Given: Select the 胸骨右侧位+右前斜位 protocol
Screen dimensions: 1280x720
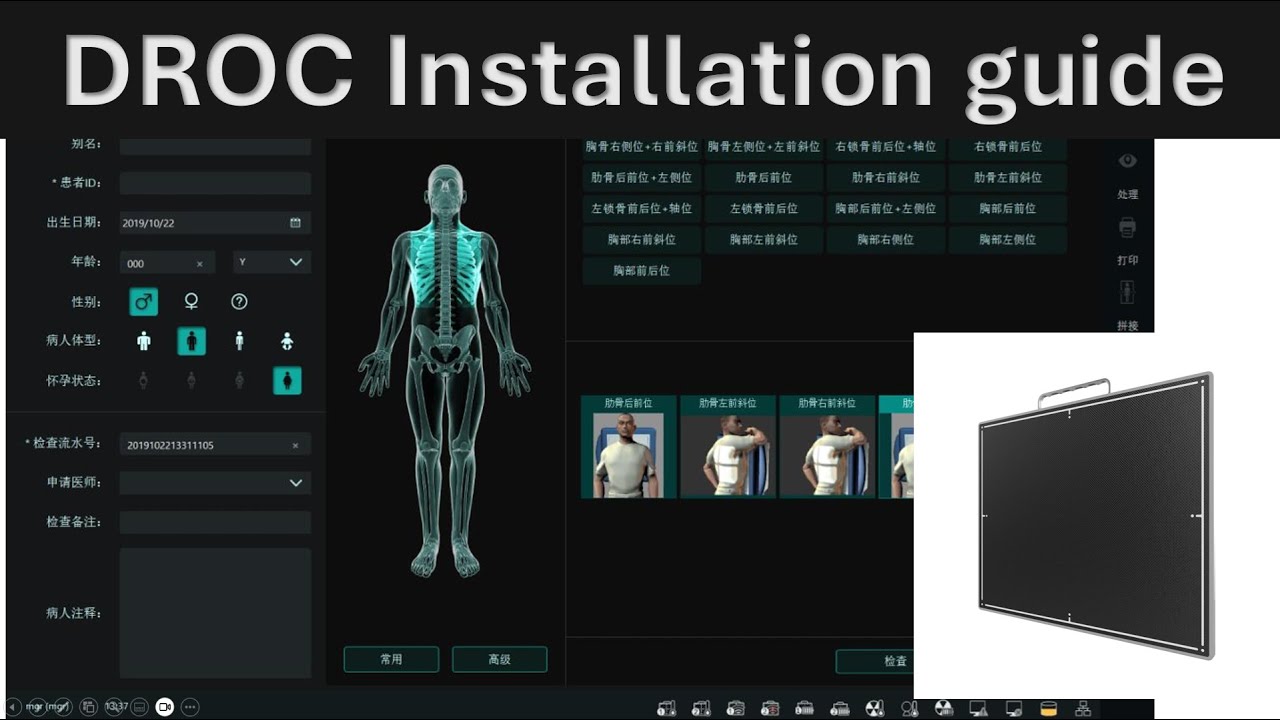Looking at the screenshot, I should pyautogui.click(x=642, y=147).
